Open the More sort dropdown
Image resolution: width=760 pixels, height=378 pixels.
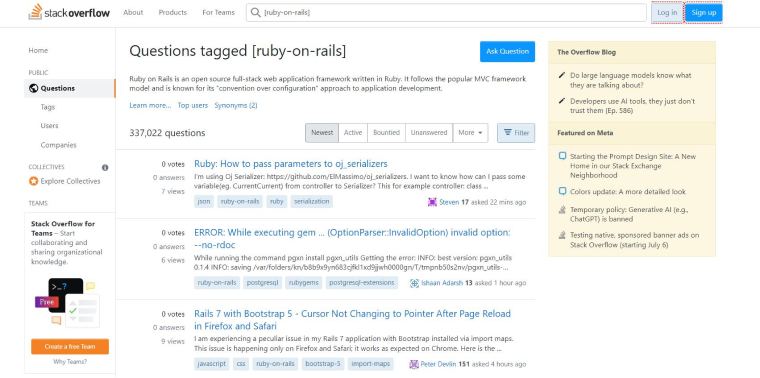[x=470, y=133]
